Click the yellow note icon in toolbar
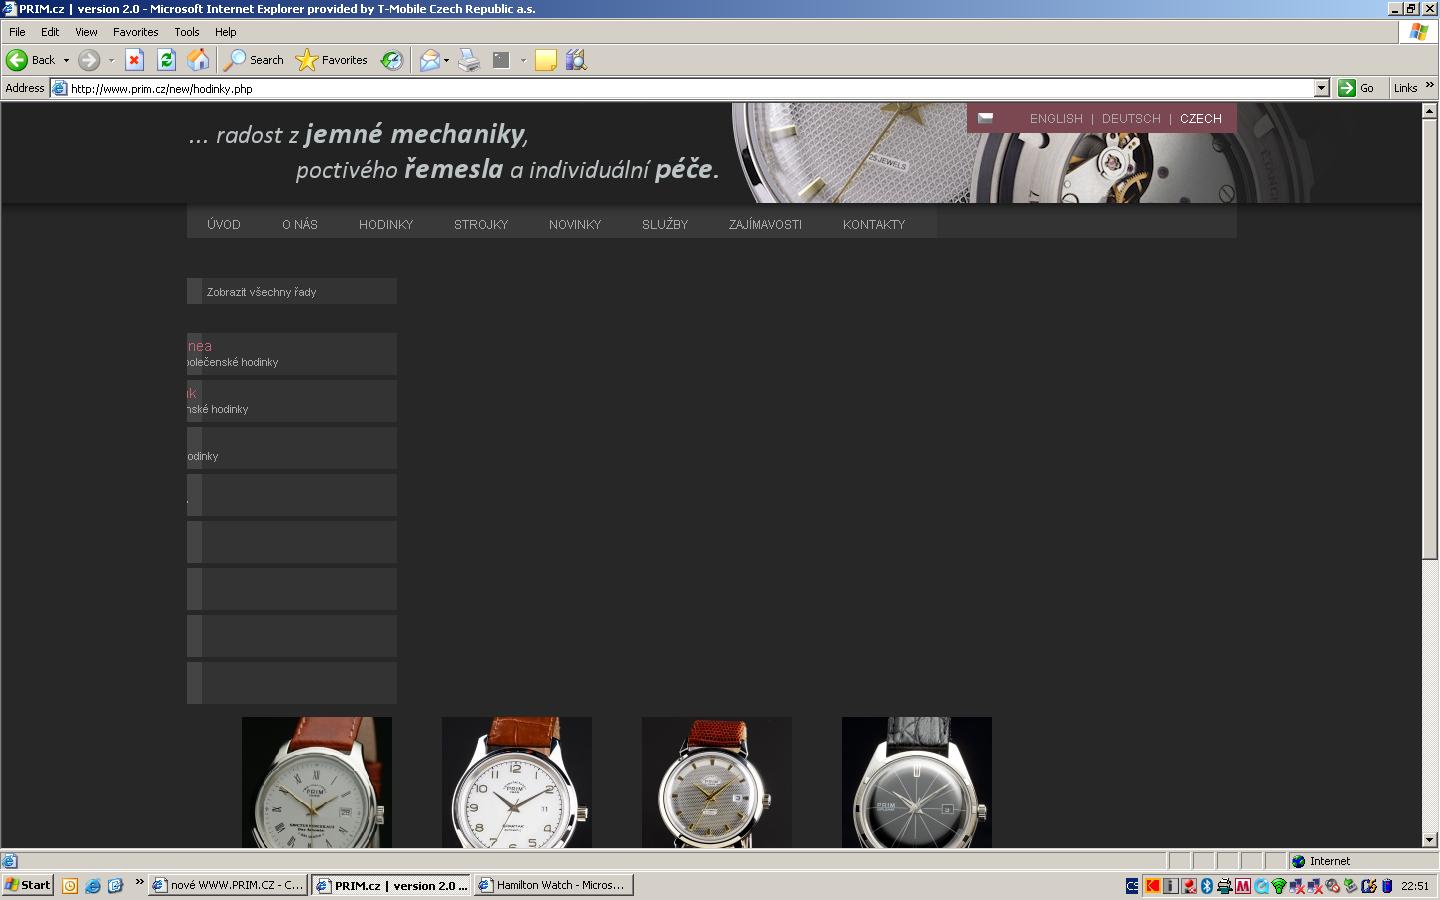The width and height of the screenshot is (1440, 900). point(545,60)
